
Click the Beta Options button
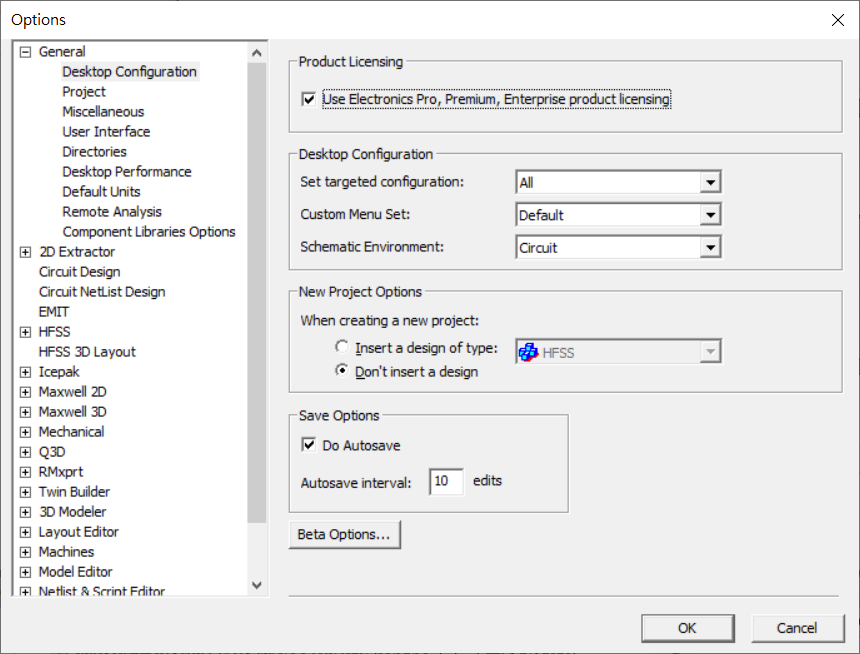point(344,534)
